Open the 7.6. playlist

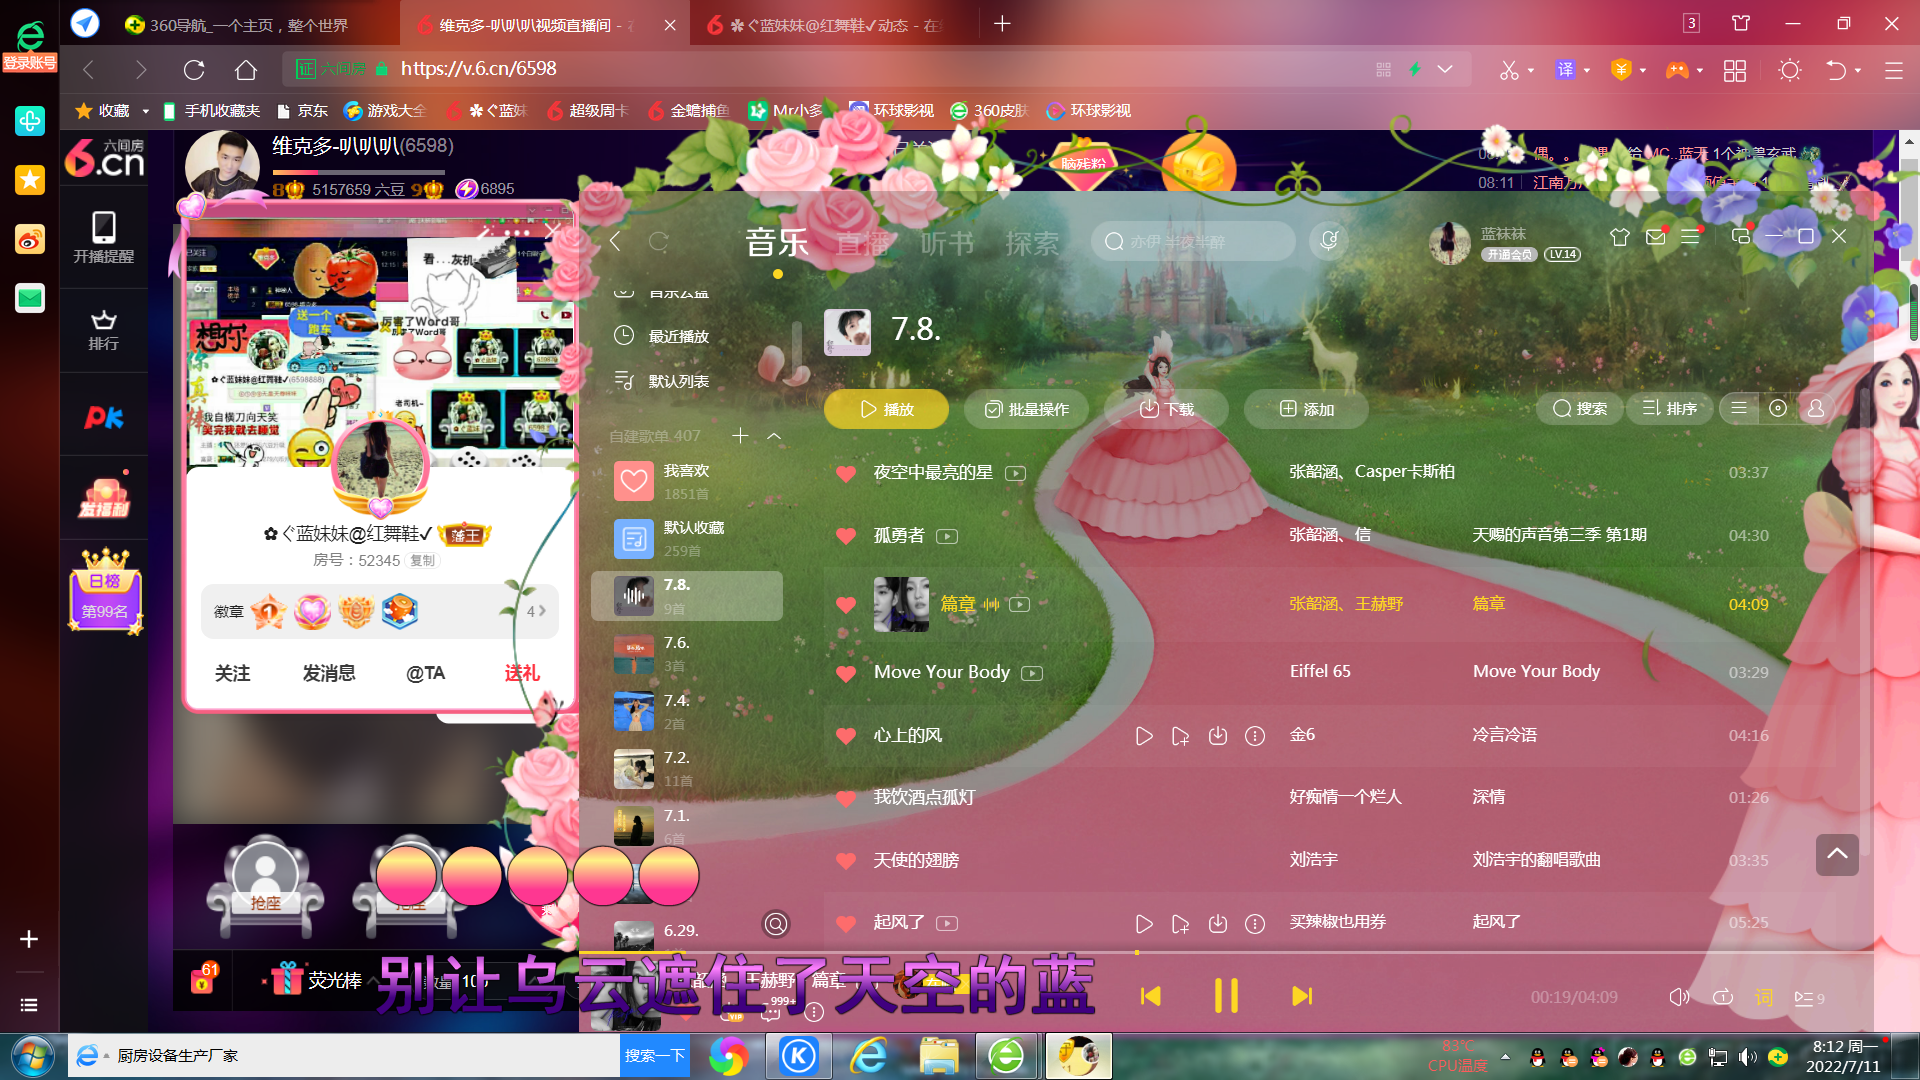click(x=686, y=654)
